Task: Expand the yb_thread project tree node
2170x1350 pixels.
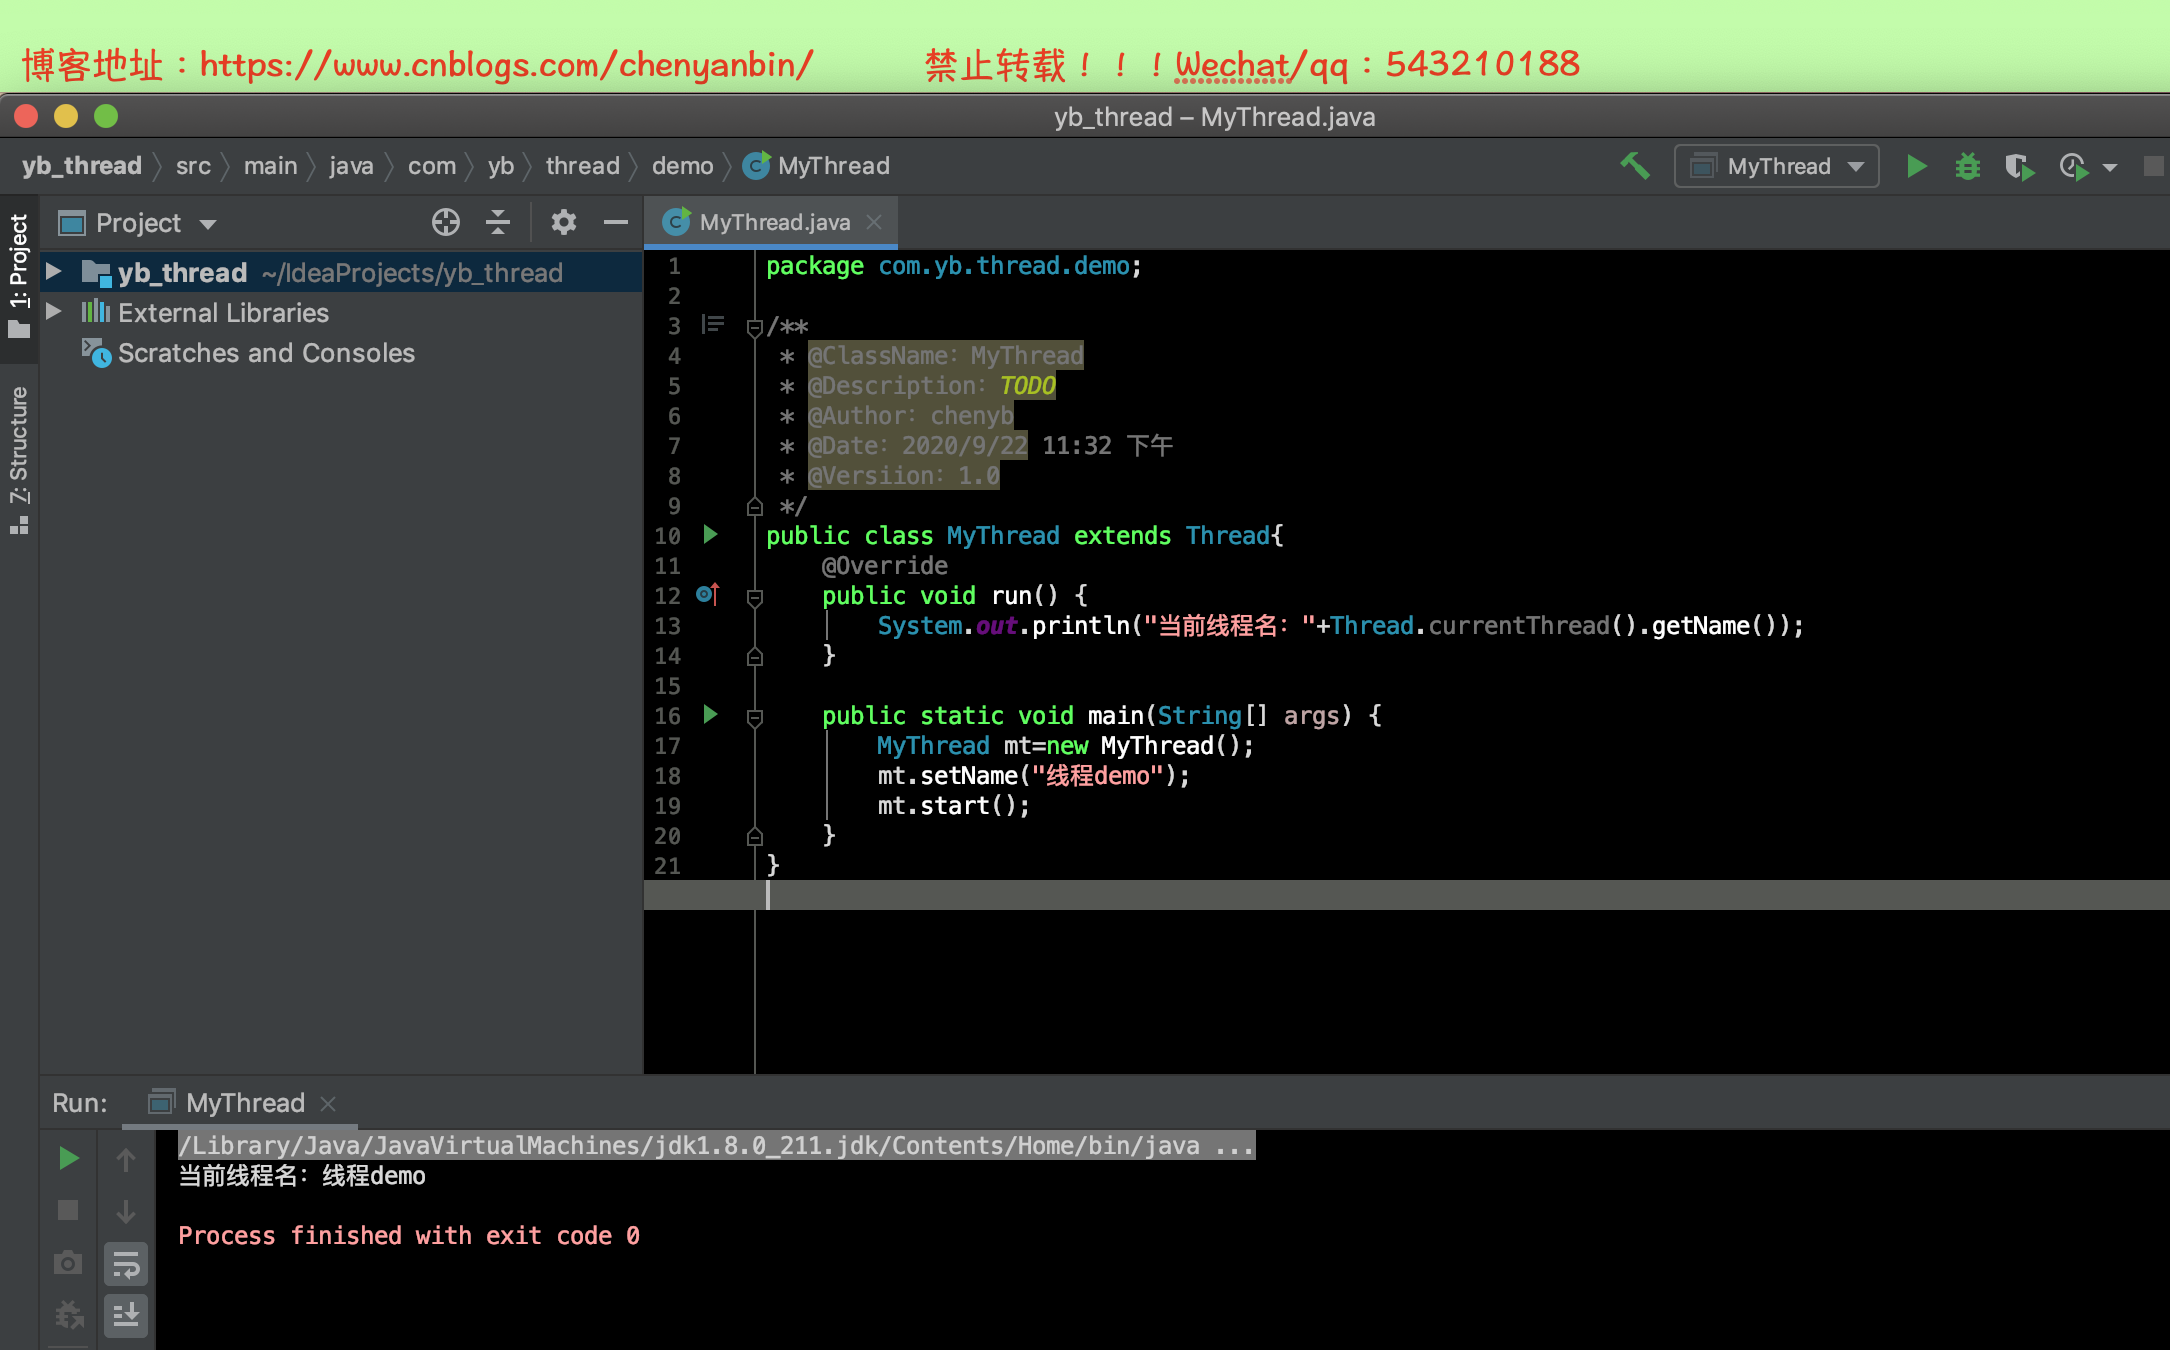Action: click(x=54, y=272)
